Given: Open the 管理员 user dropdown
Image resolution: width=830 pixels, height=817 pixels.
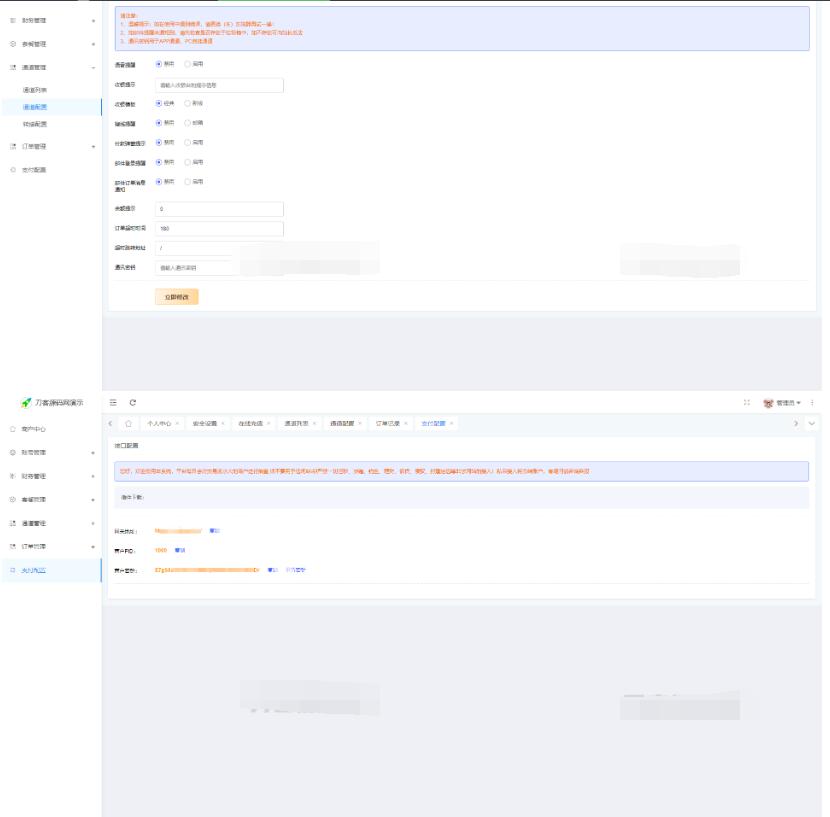Looking at the screenshot, I should click(783, 402).
